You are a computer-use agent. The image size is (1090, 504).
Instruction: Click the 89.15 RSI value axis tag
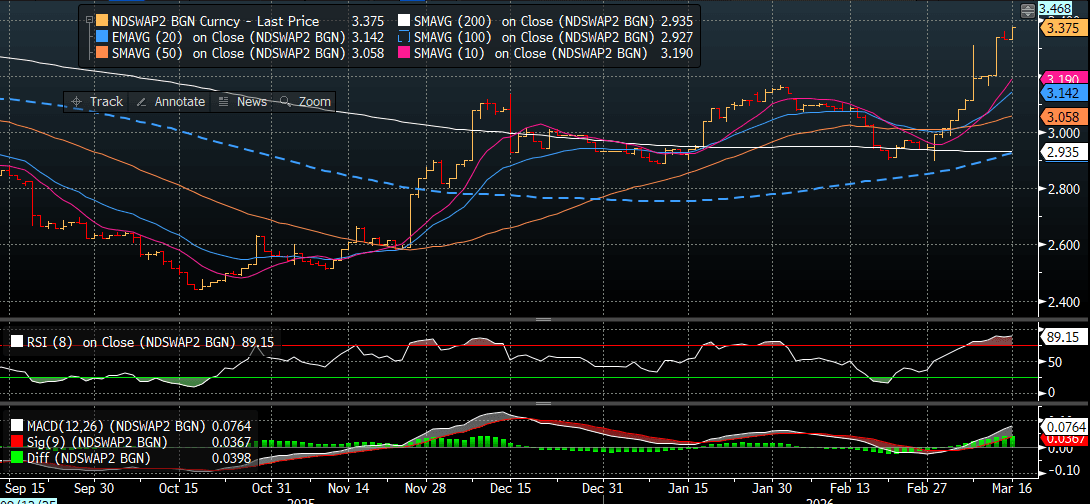tap(1059, 337)
